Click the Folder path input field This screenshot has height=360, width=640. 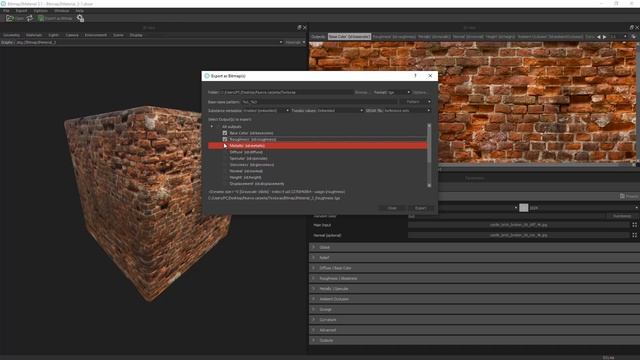[x=286, y=92]
